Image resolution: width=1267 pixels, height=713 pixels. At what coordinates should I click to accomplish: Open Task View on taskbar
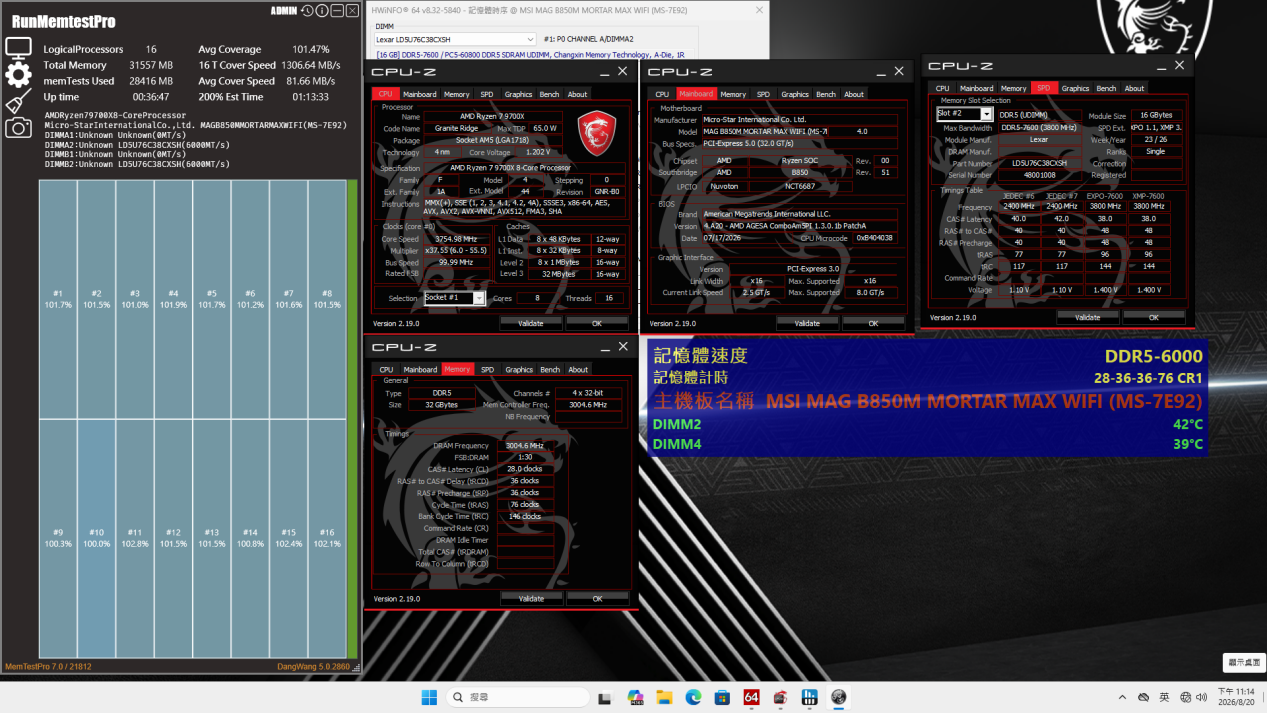click(605, 697)
